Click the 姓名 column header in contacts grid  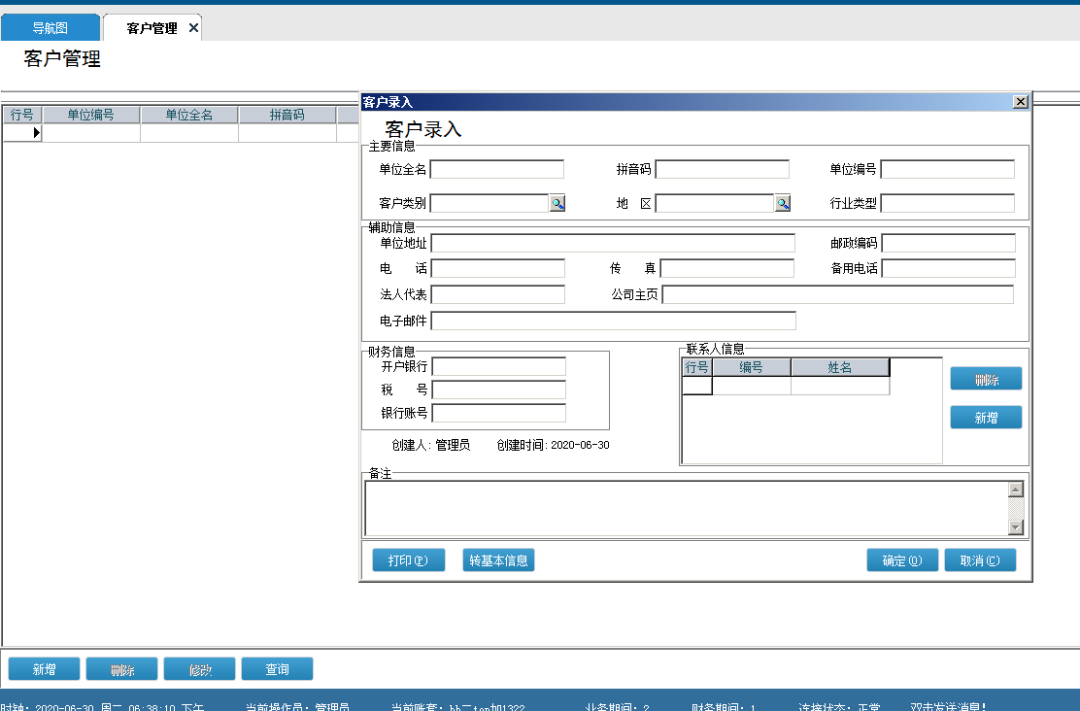point(840,367)
